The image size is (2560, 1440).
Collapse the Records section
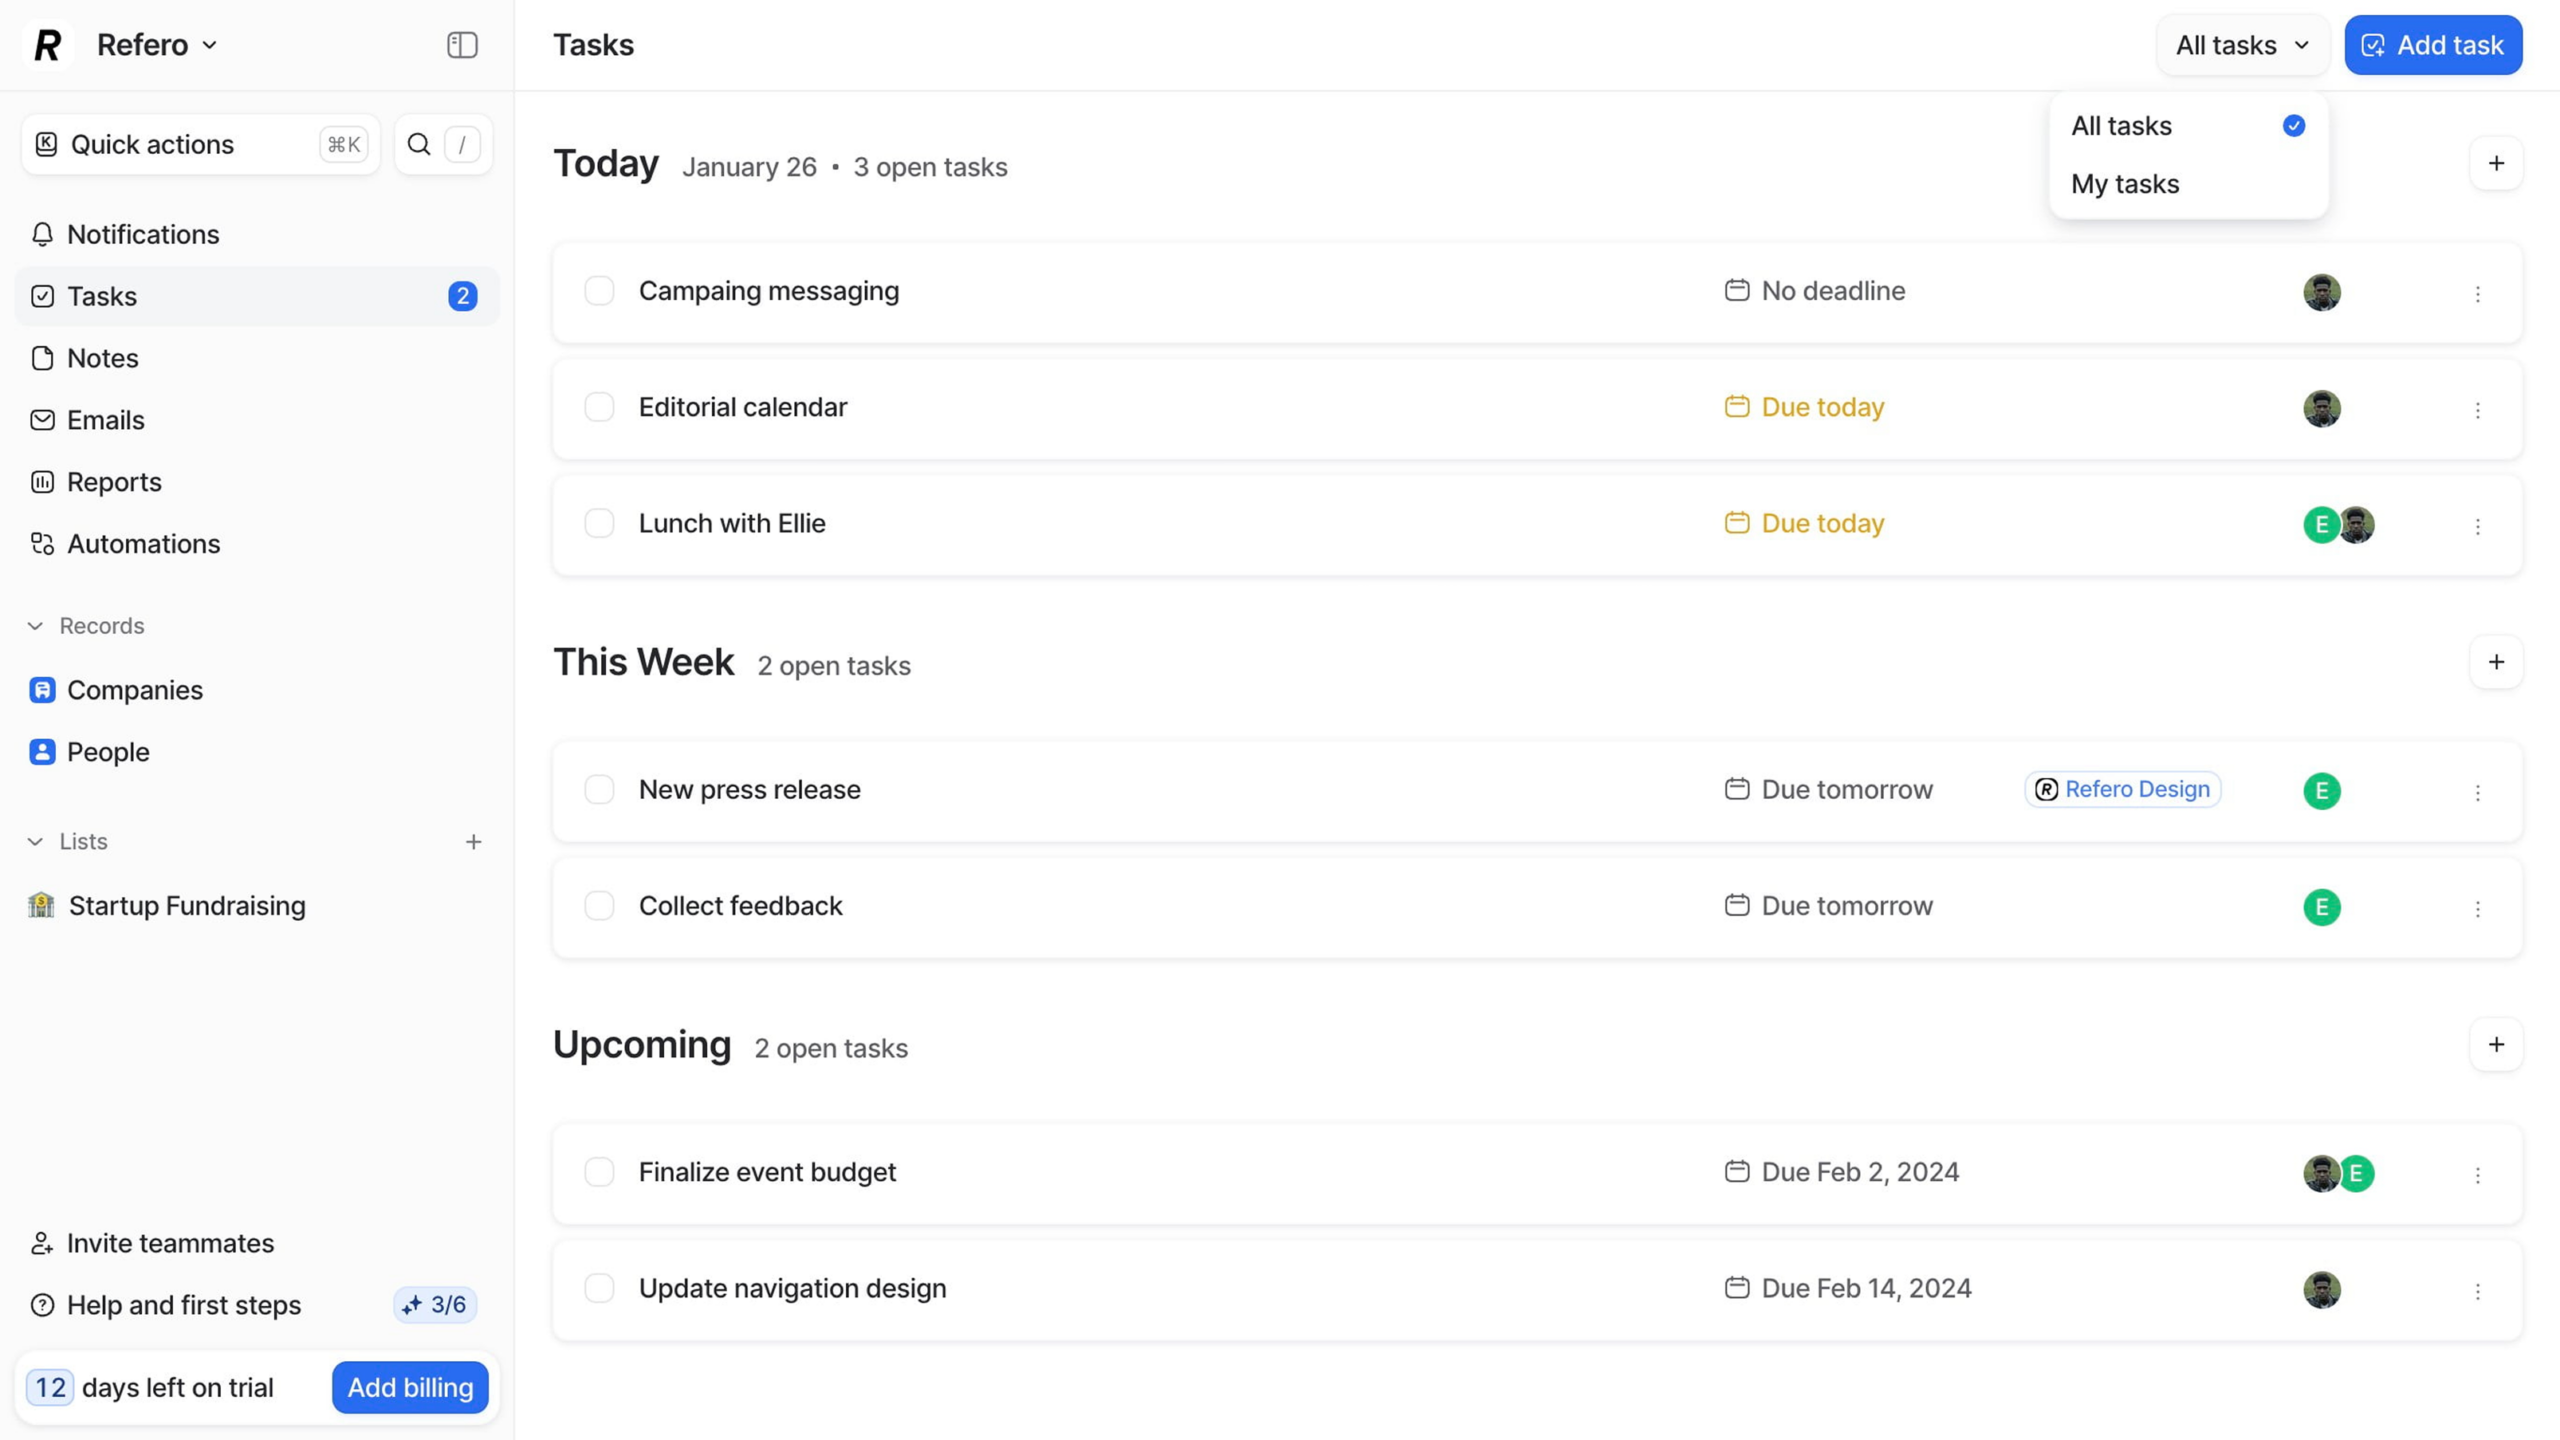click(36, 626)
